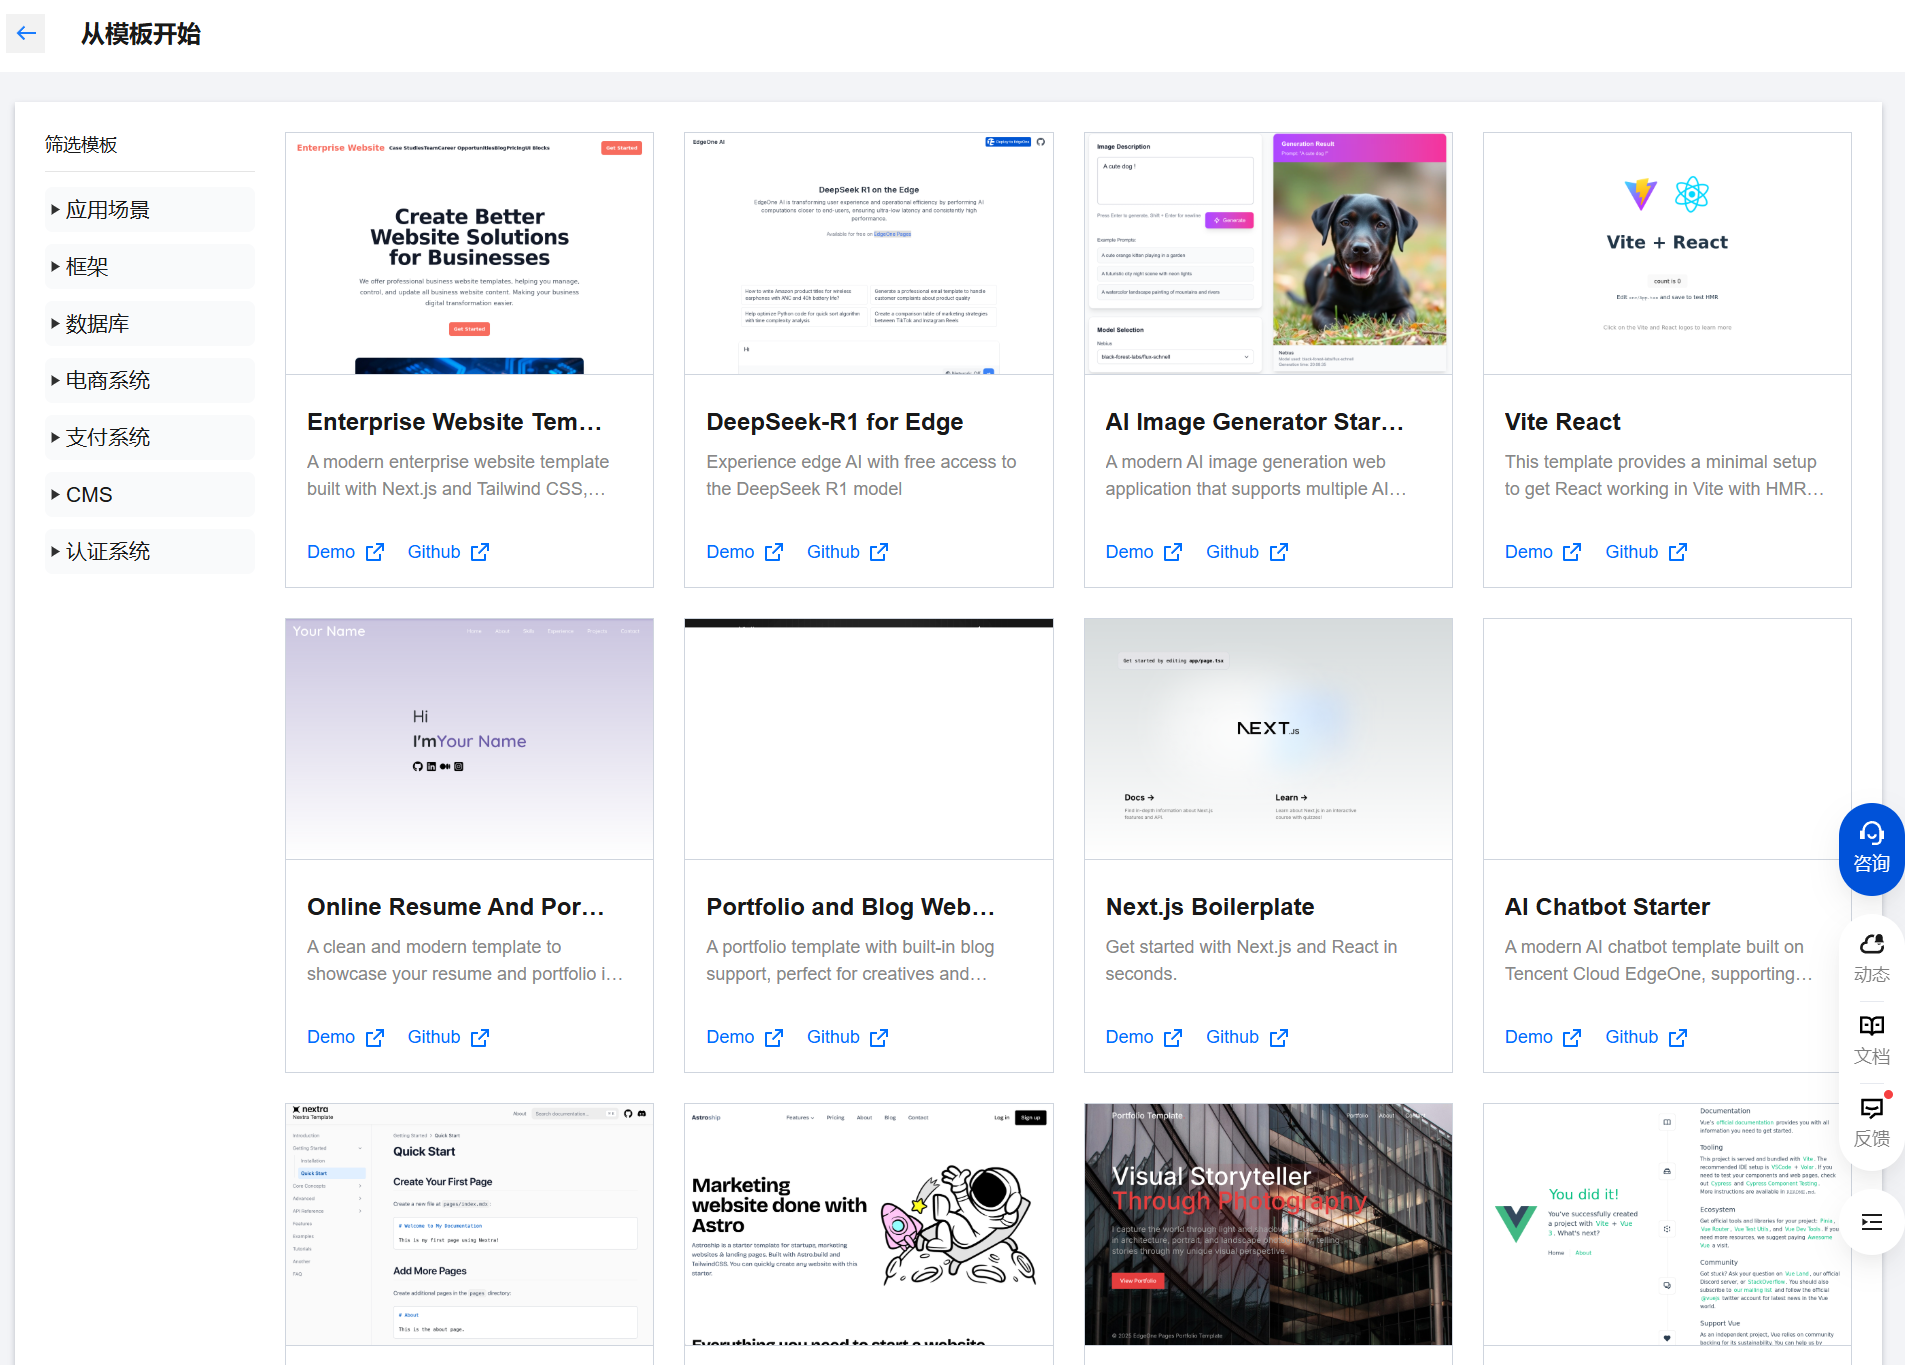
Task: Open Demo link for Online Resume template
Action: (x=331, y=1037)
